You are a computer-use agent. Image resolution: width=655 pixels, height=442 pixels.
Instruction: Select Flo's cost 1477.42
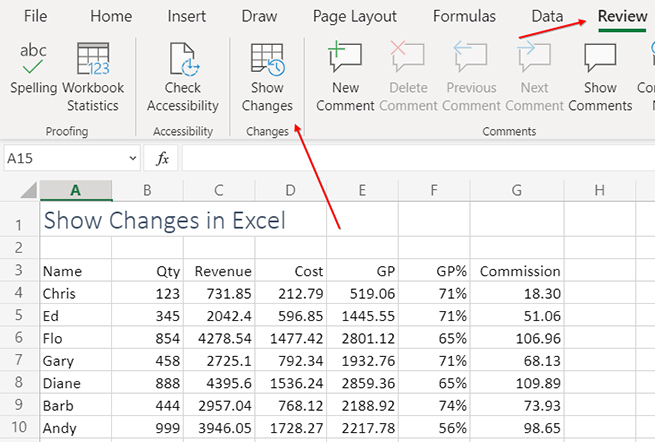coord(291,338)
